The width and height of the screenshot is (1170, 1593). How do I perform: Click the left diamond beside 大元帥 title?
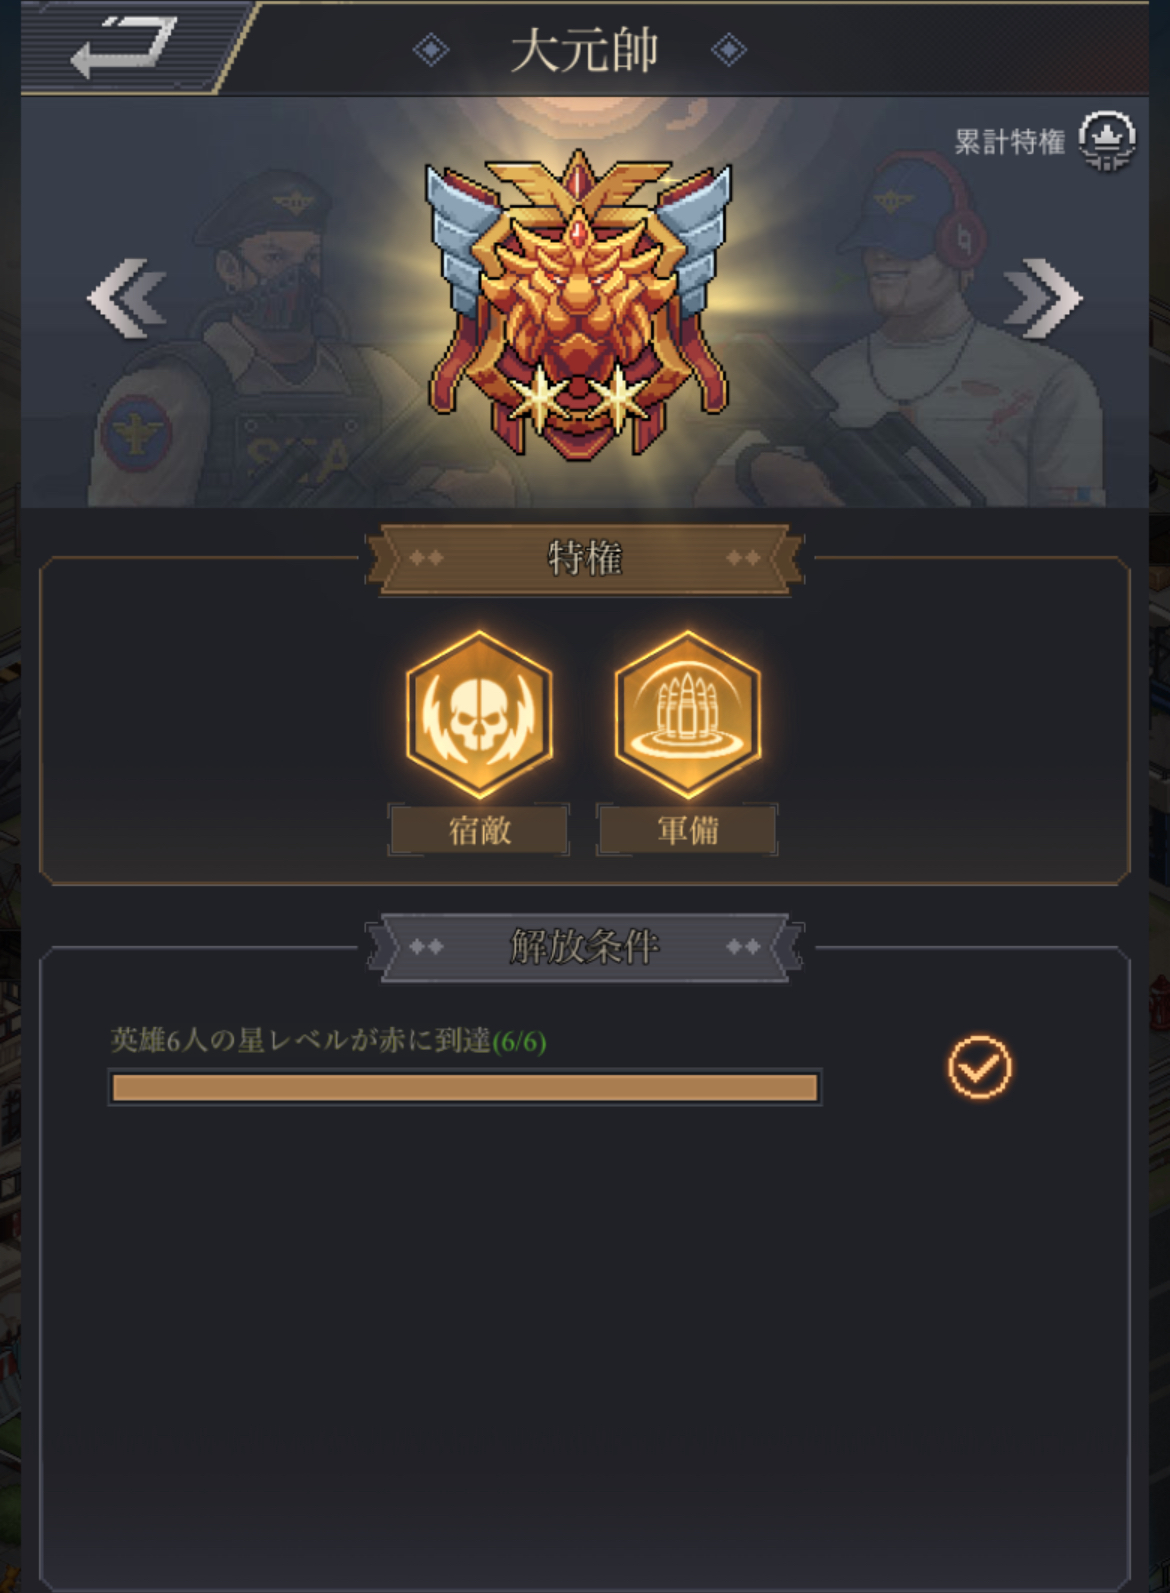point(431,49)
